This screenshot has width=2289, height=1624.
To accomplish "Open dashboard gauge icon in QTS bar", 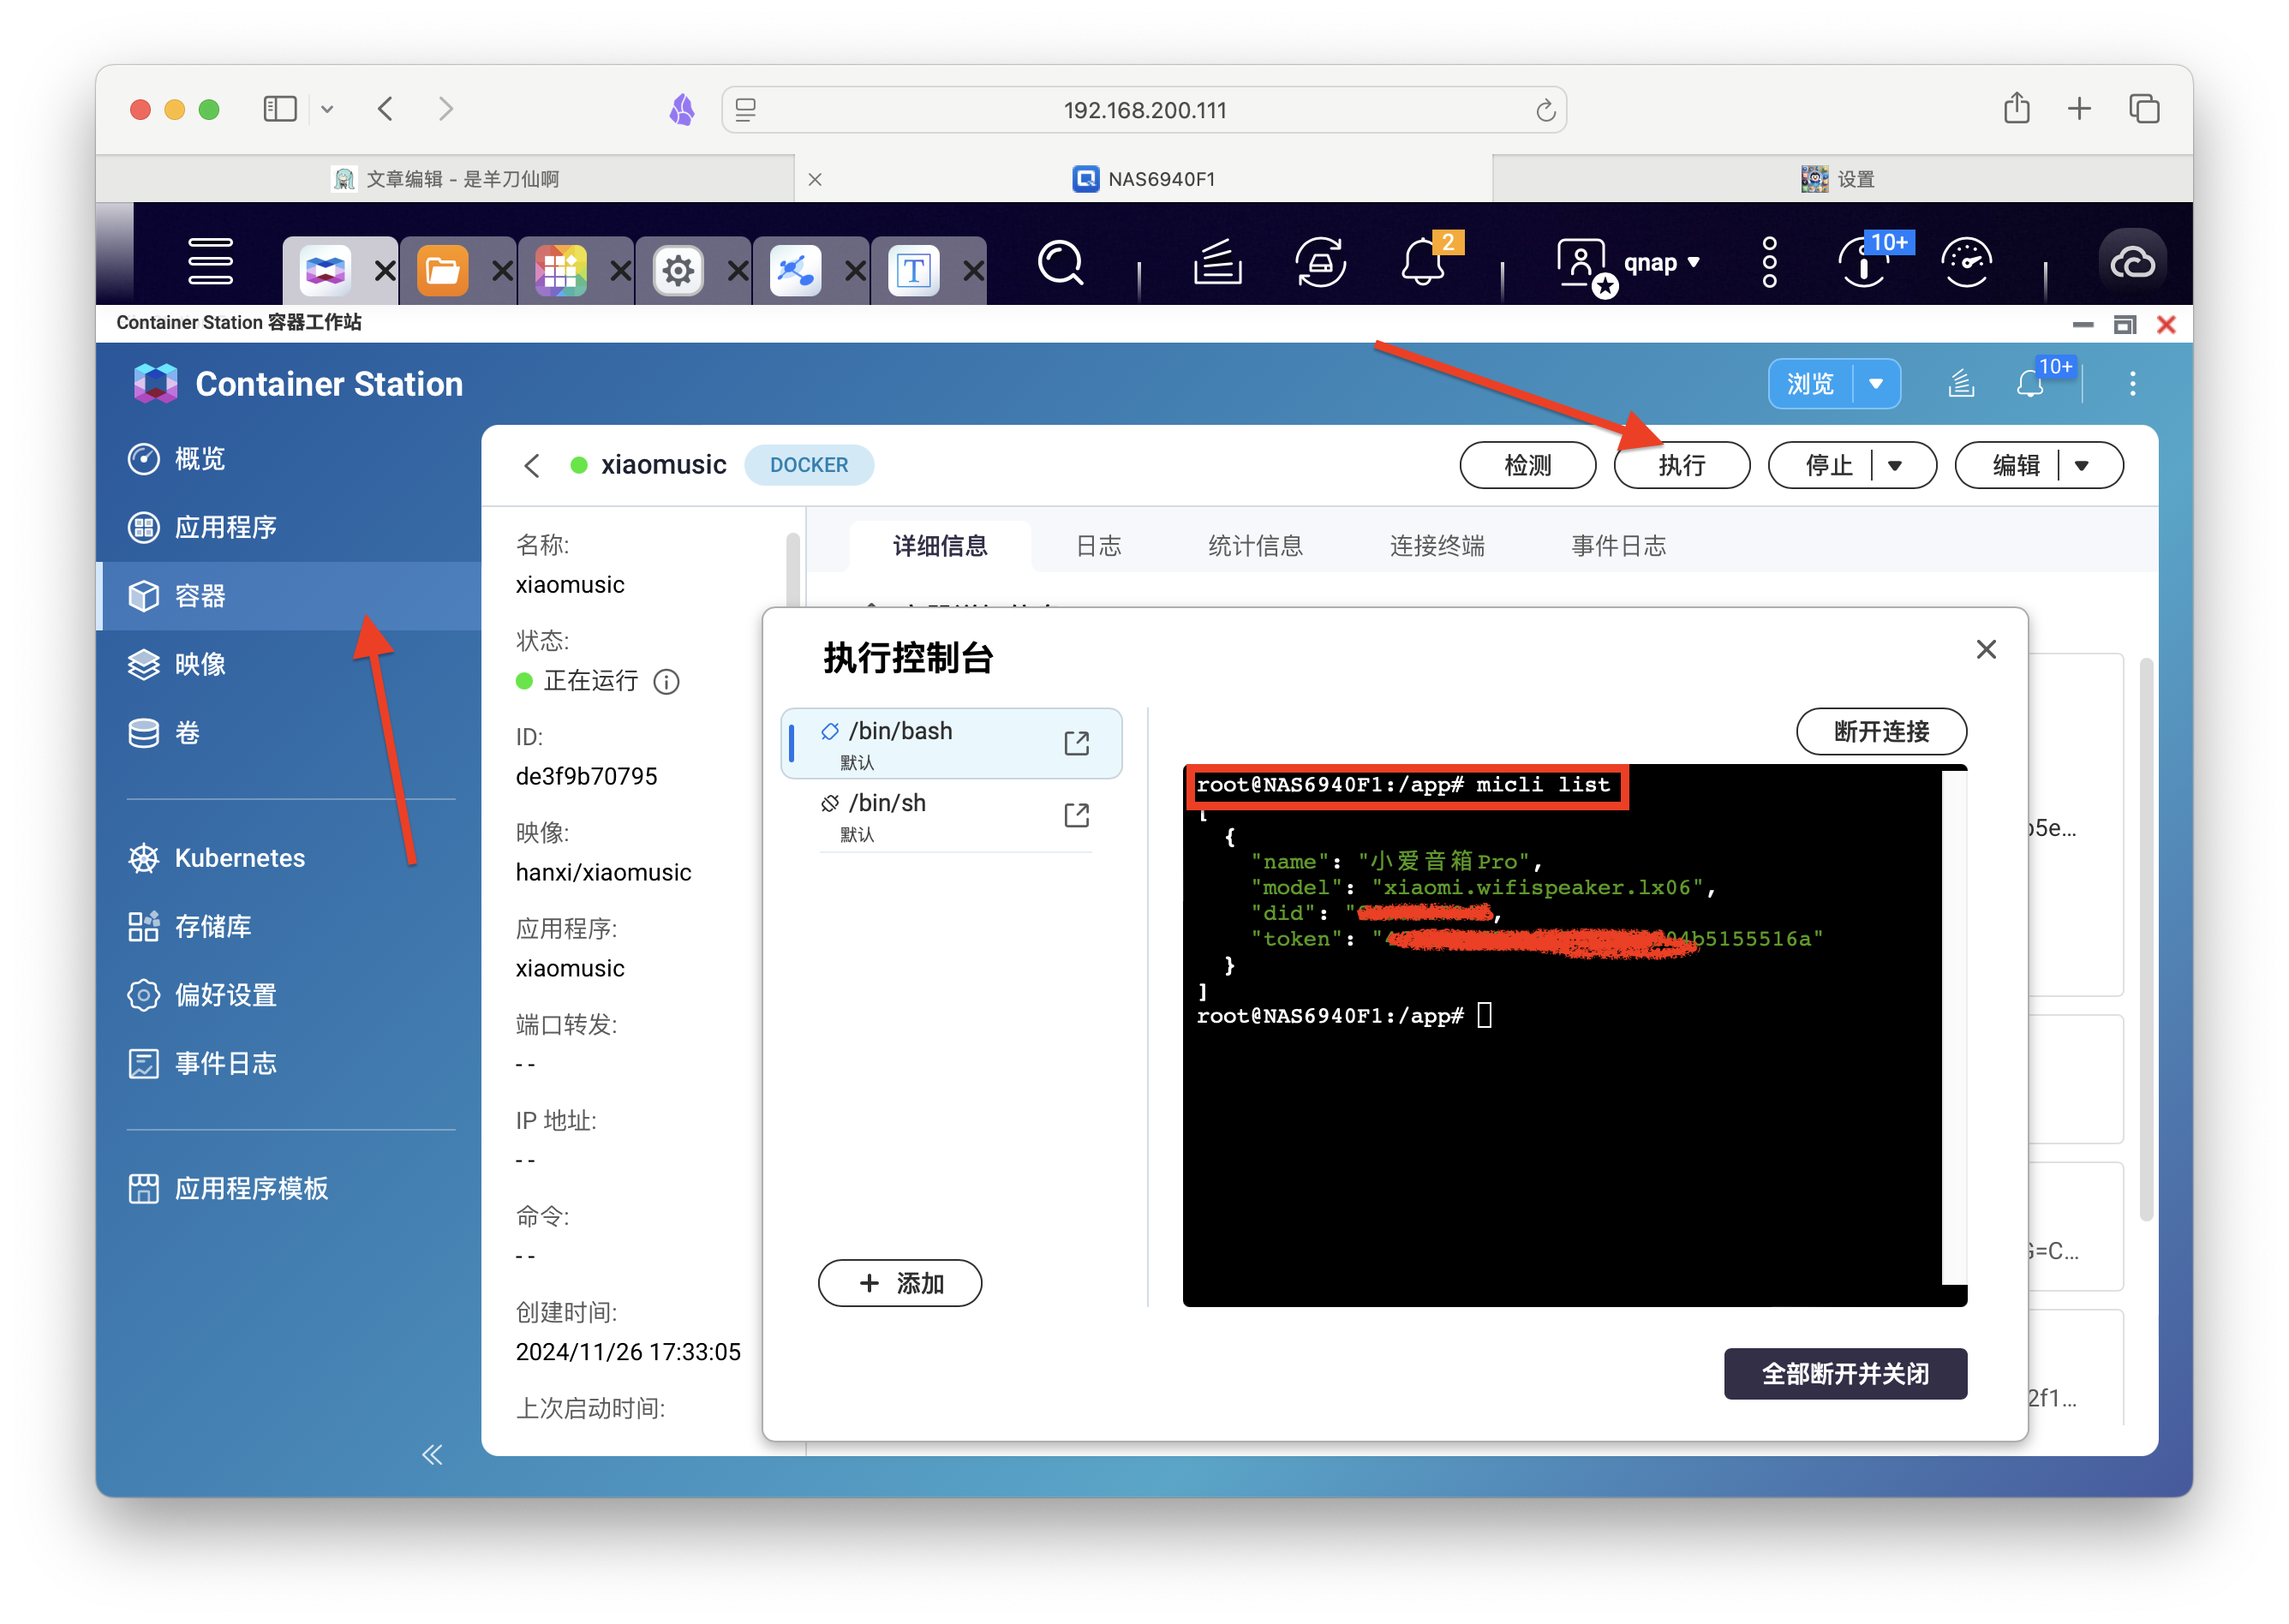I will 1966,263.
